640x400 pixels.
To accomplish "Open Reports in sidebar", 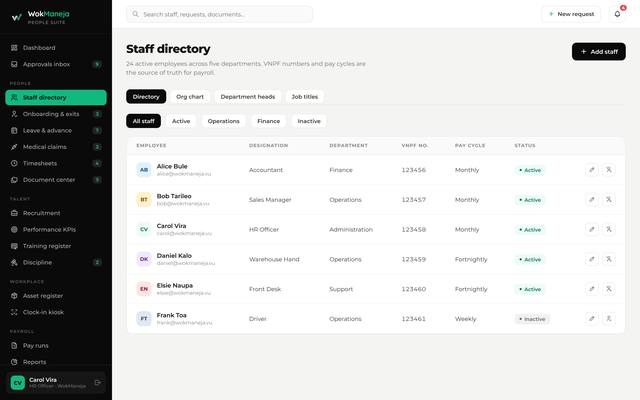I will point(56,362).
